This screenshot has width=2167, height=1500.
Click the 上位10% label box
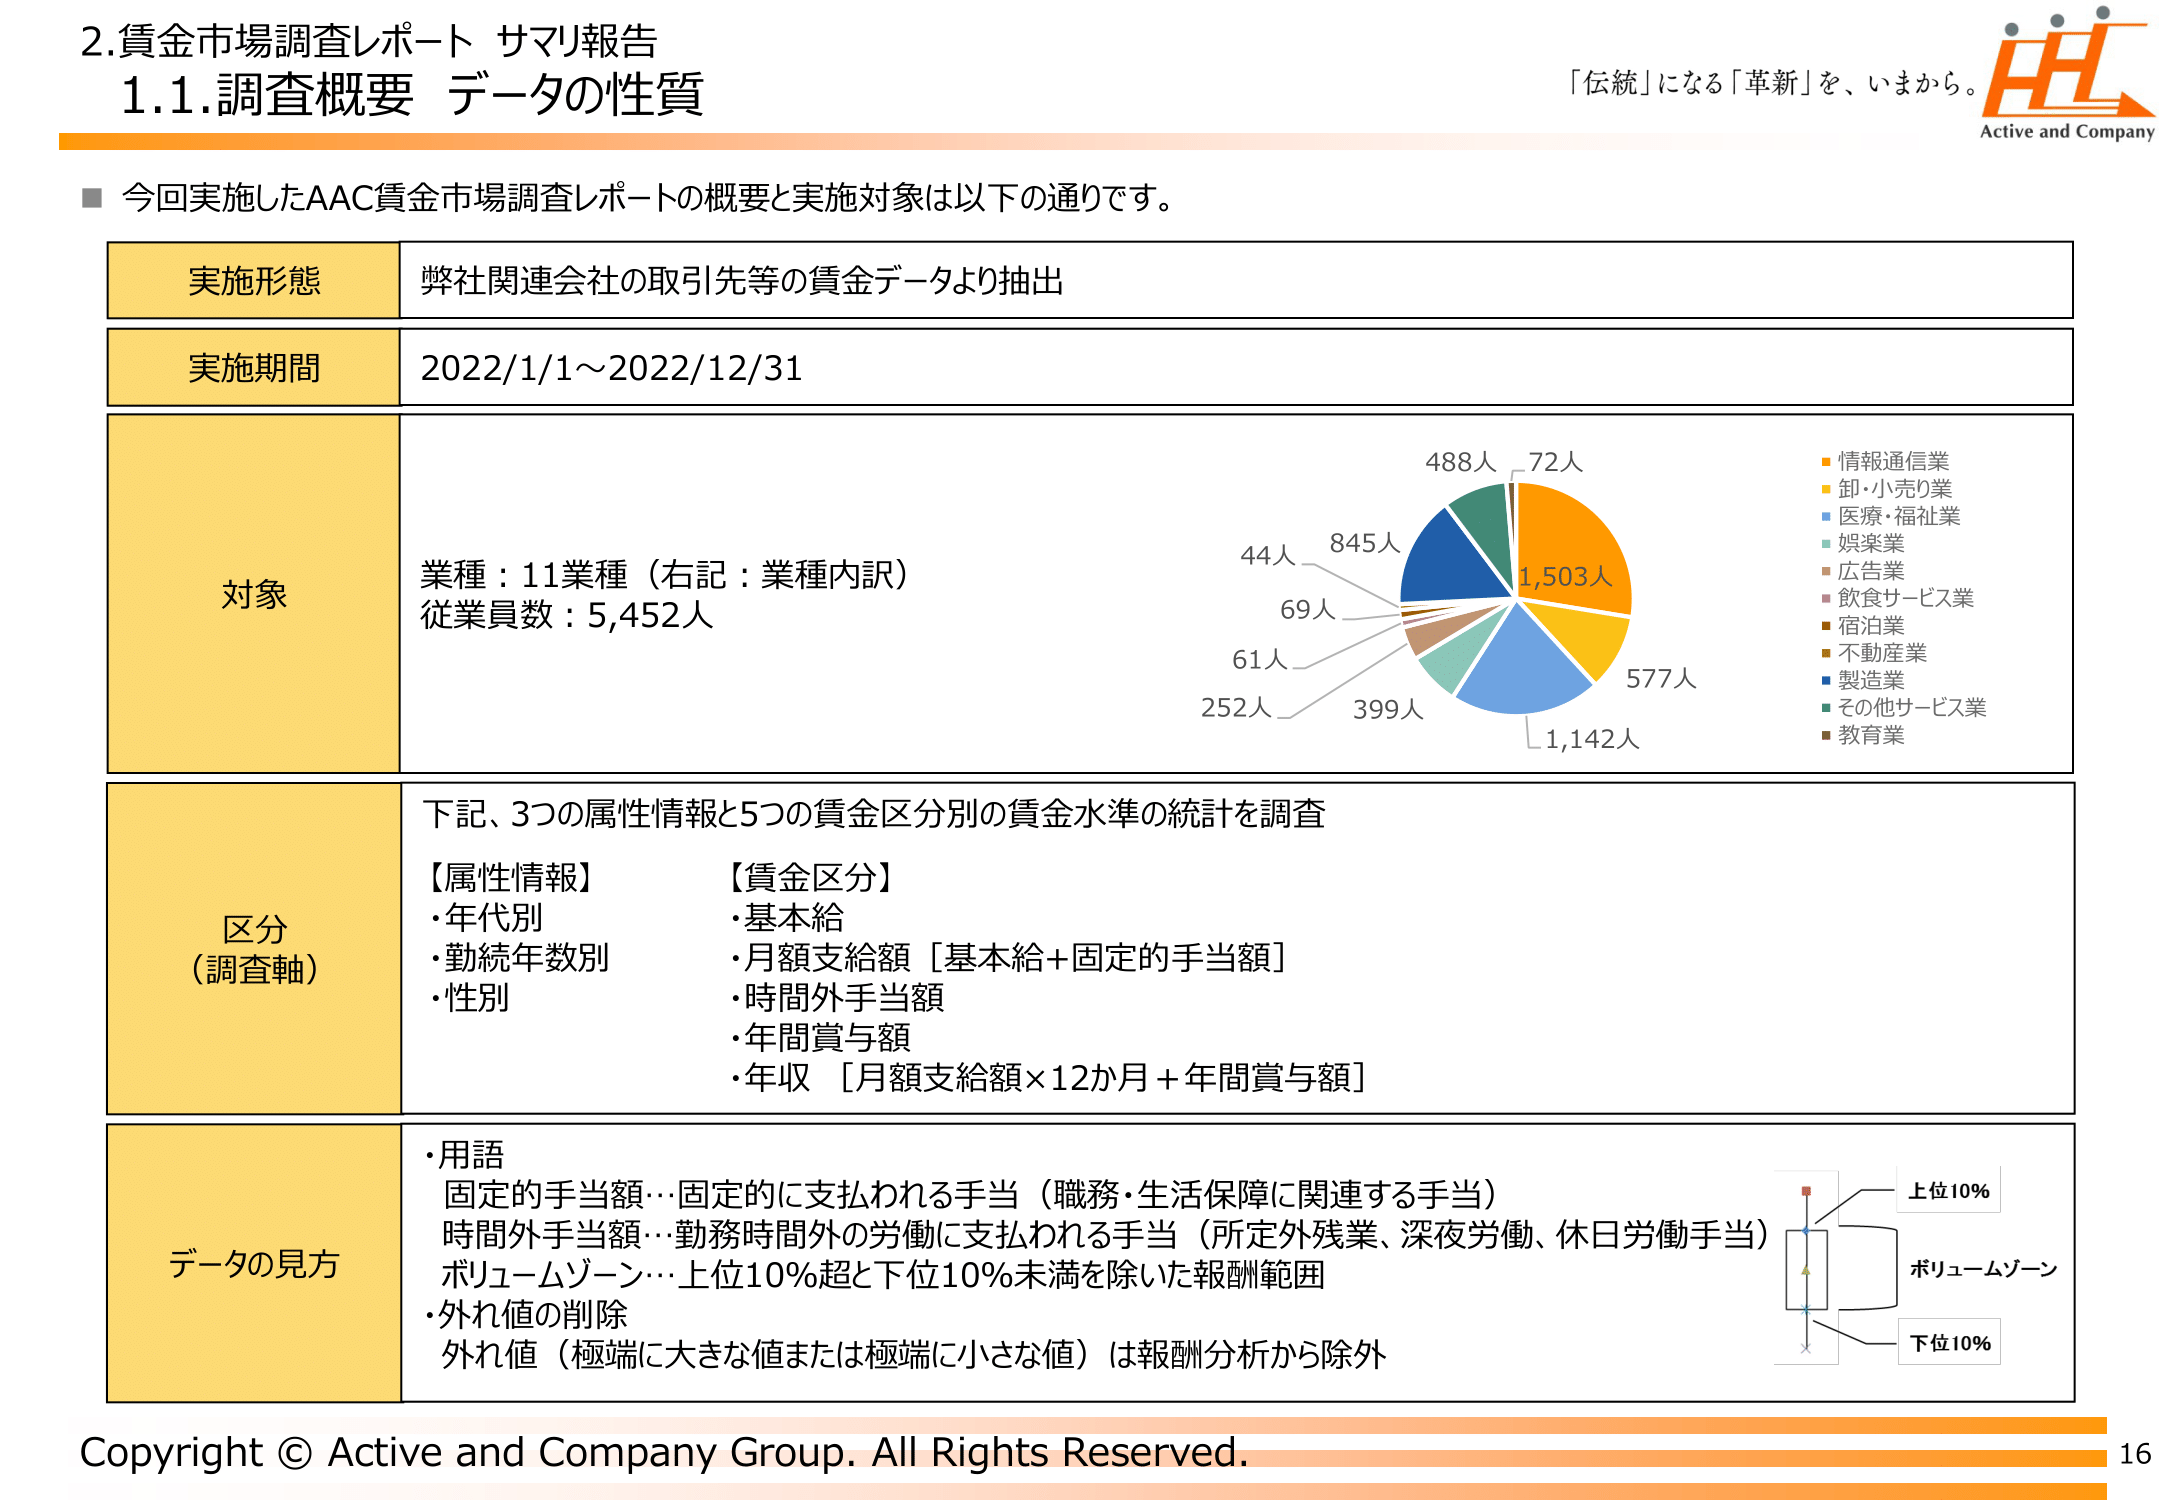click(x=1948, y=1190)
